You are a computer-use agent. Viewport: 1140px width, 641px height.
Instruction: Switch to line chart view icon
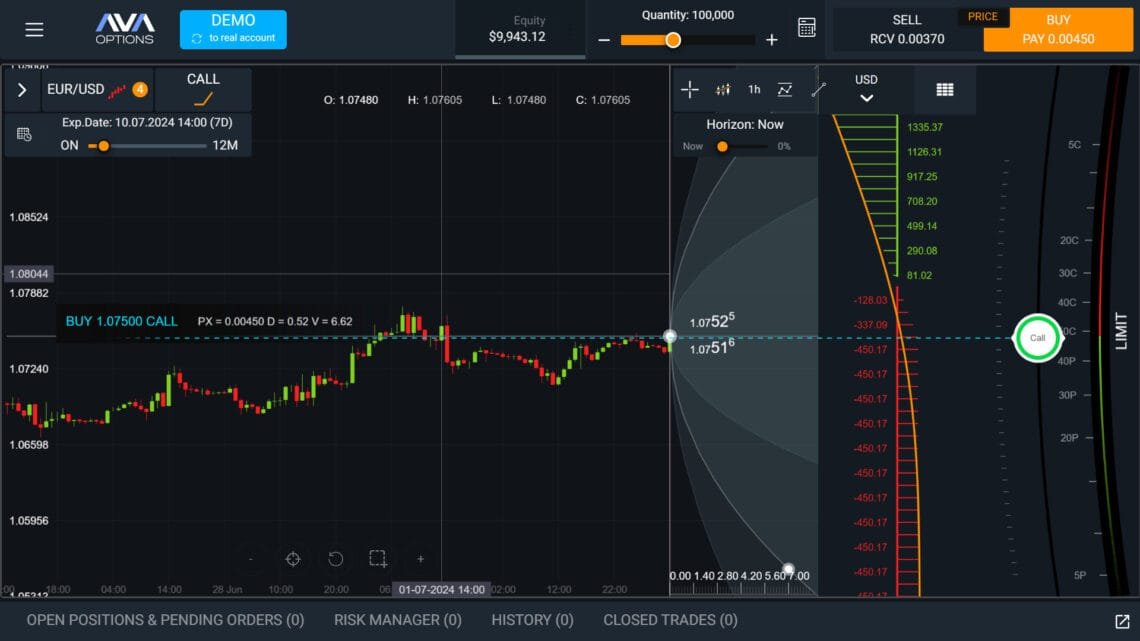click(x=785, y=89)
